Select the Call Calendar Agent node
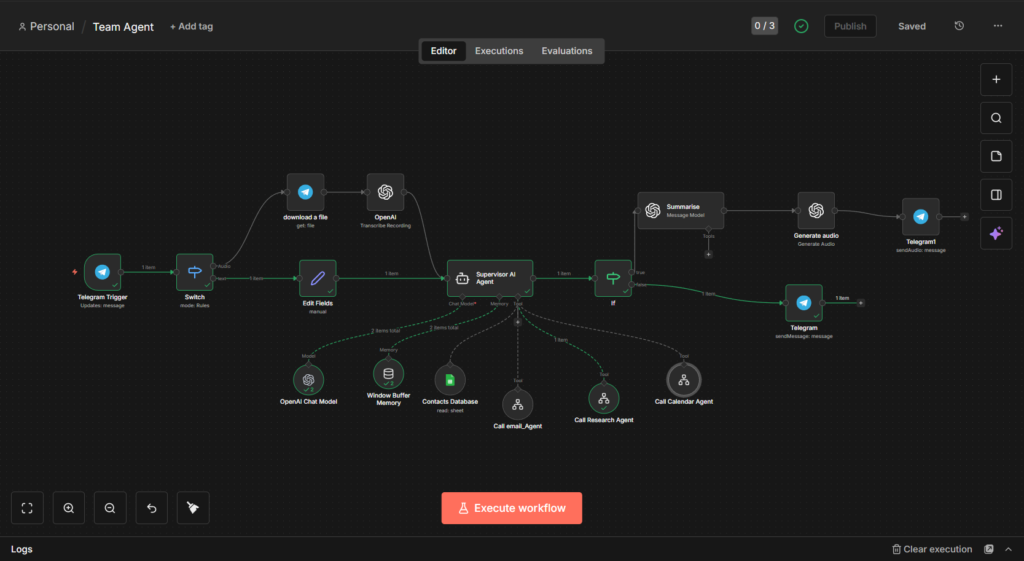The image size is (1024, 561). [x=684, y=379]
